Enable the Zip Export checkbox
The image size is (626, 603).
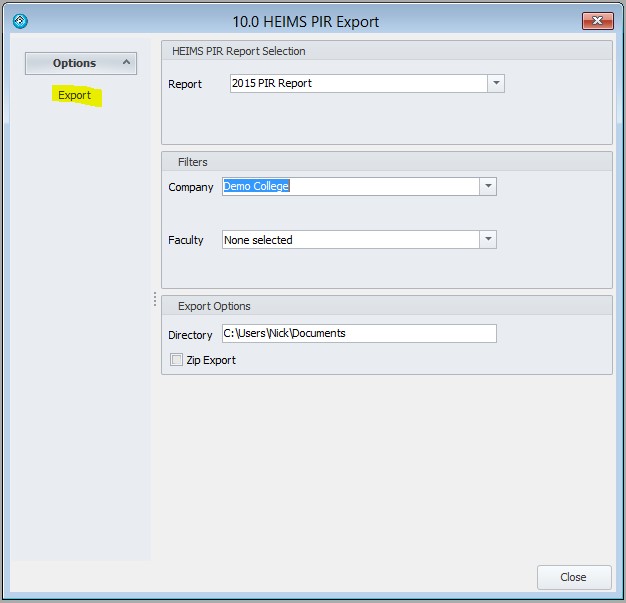click(x=177, y=360)
